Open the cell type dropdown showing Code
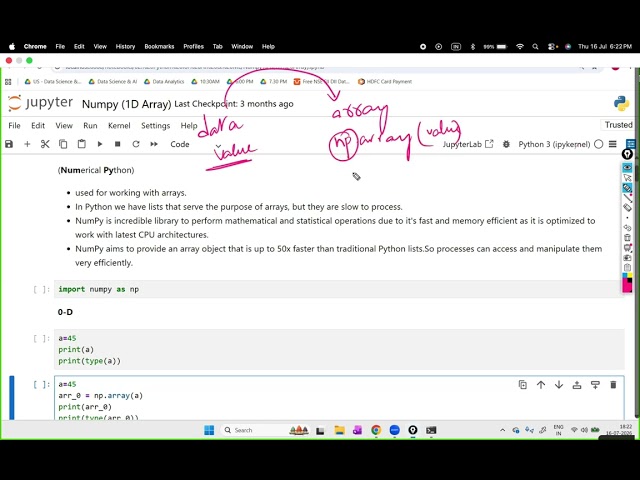 196,144
